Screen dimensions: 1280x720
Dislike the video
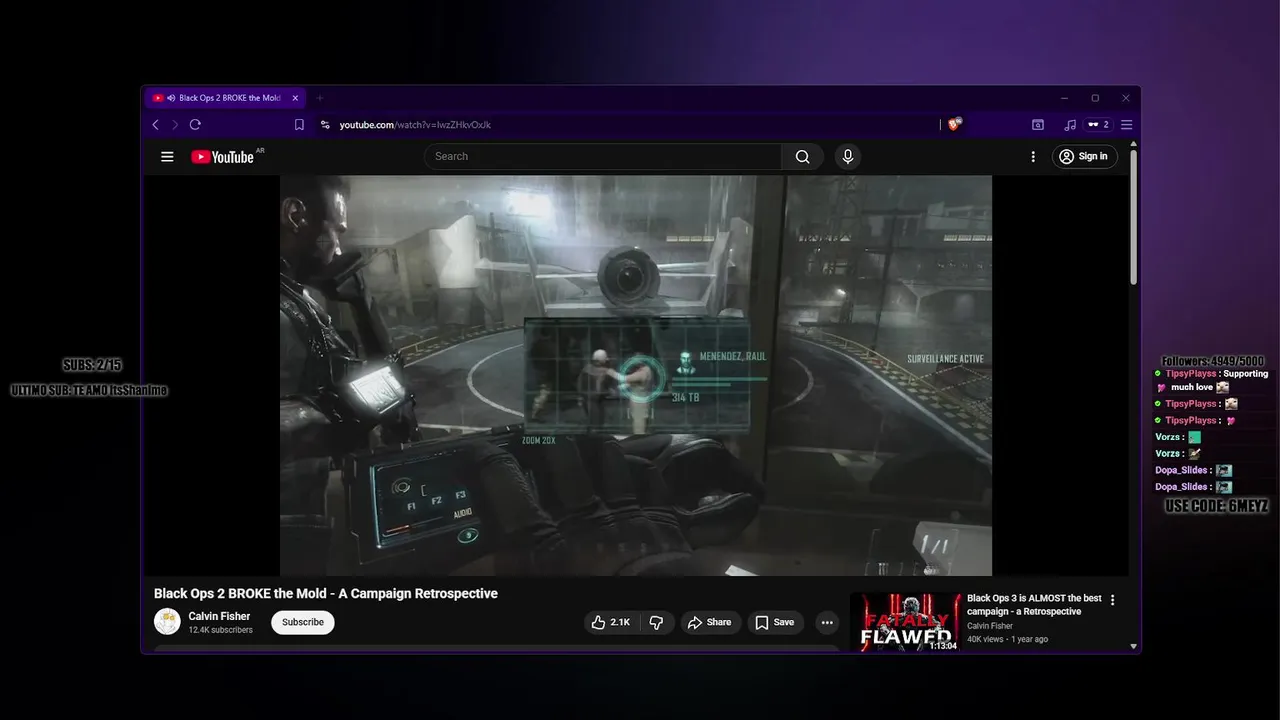pos(656,622)
